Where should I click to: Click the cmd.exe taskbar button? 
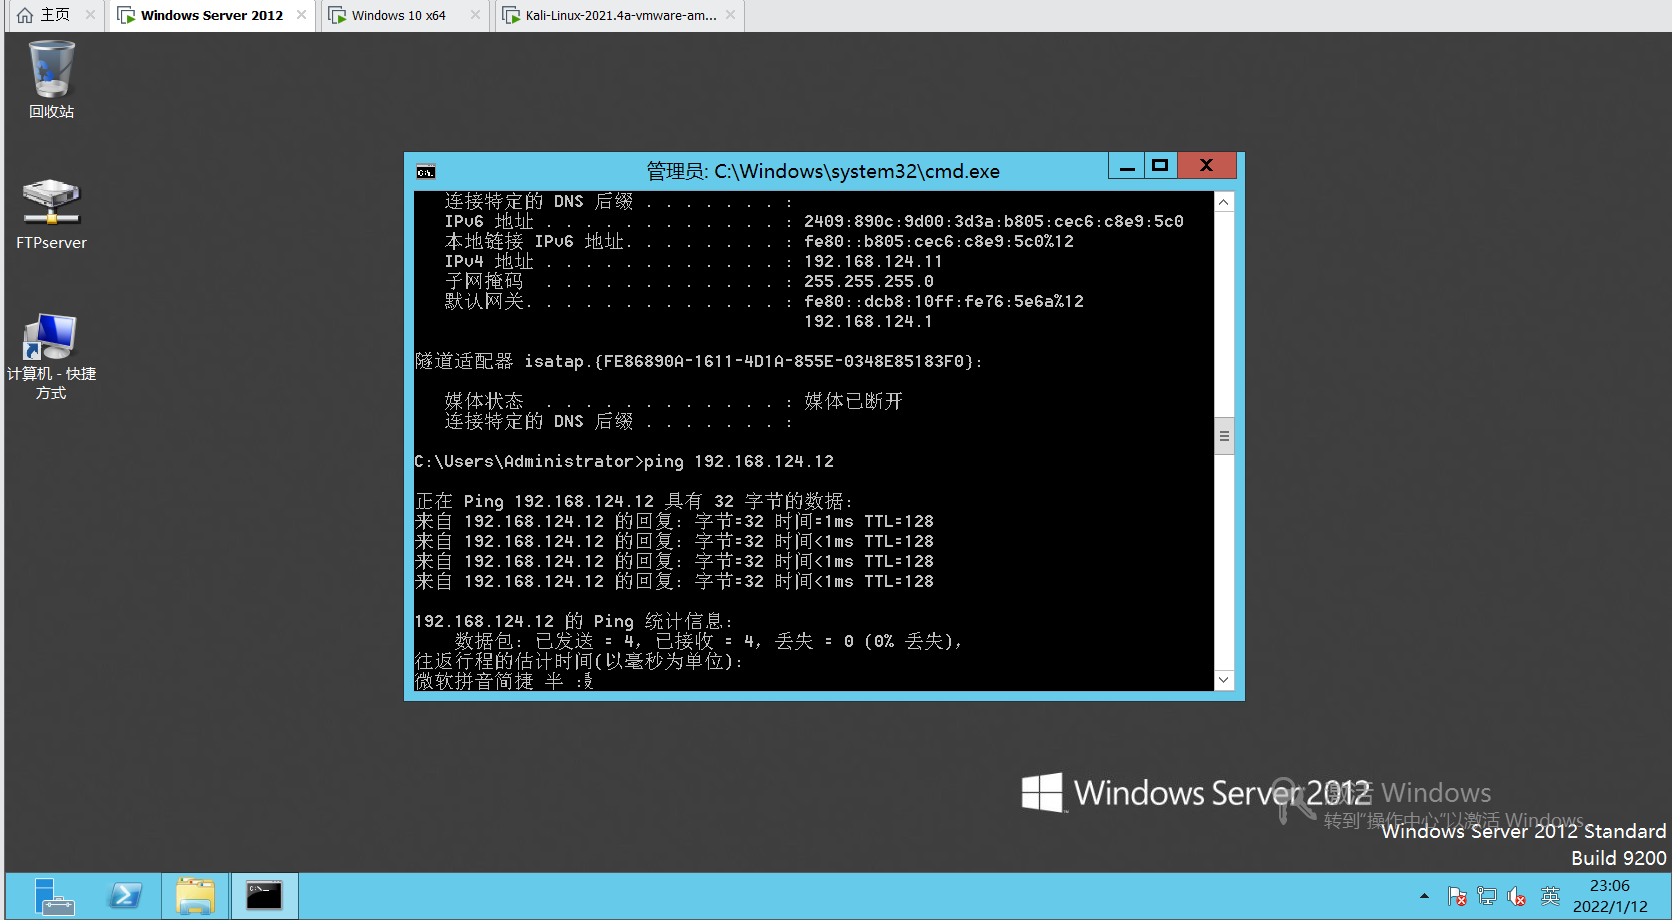(x=264, y=896)
